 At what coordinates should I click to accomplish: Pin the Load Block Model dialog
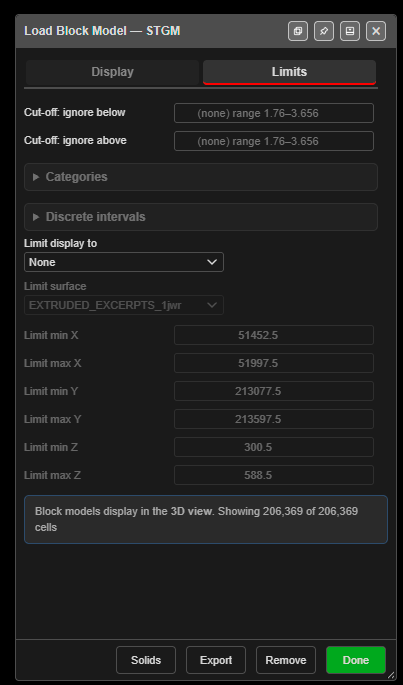tap(324, 31)
